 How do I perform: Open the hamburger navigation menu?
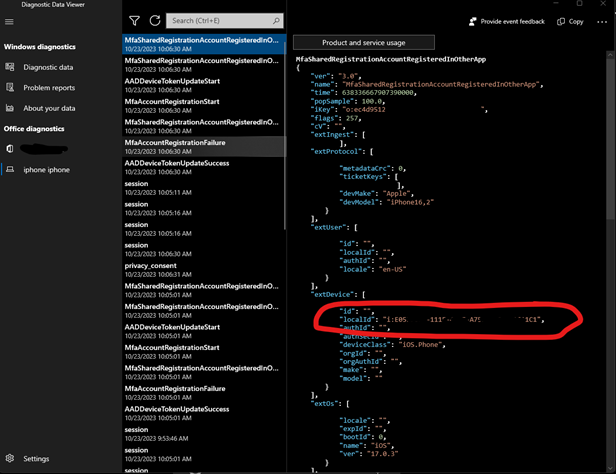9,22
